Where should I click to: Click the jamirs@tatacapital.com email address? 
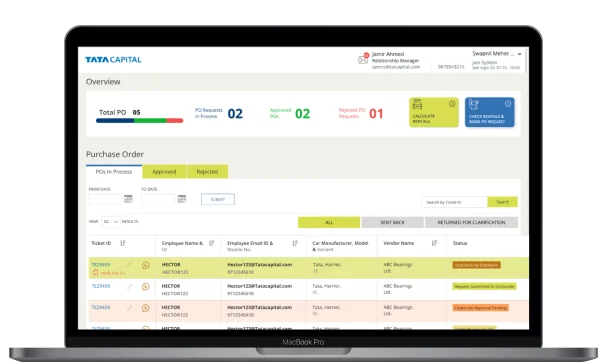396,67
